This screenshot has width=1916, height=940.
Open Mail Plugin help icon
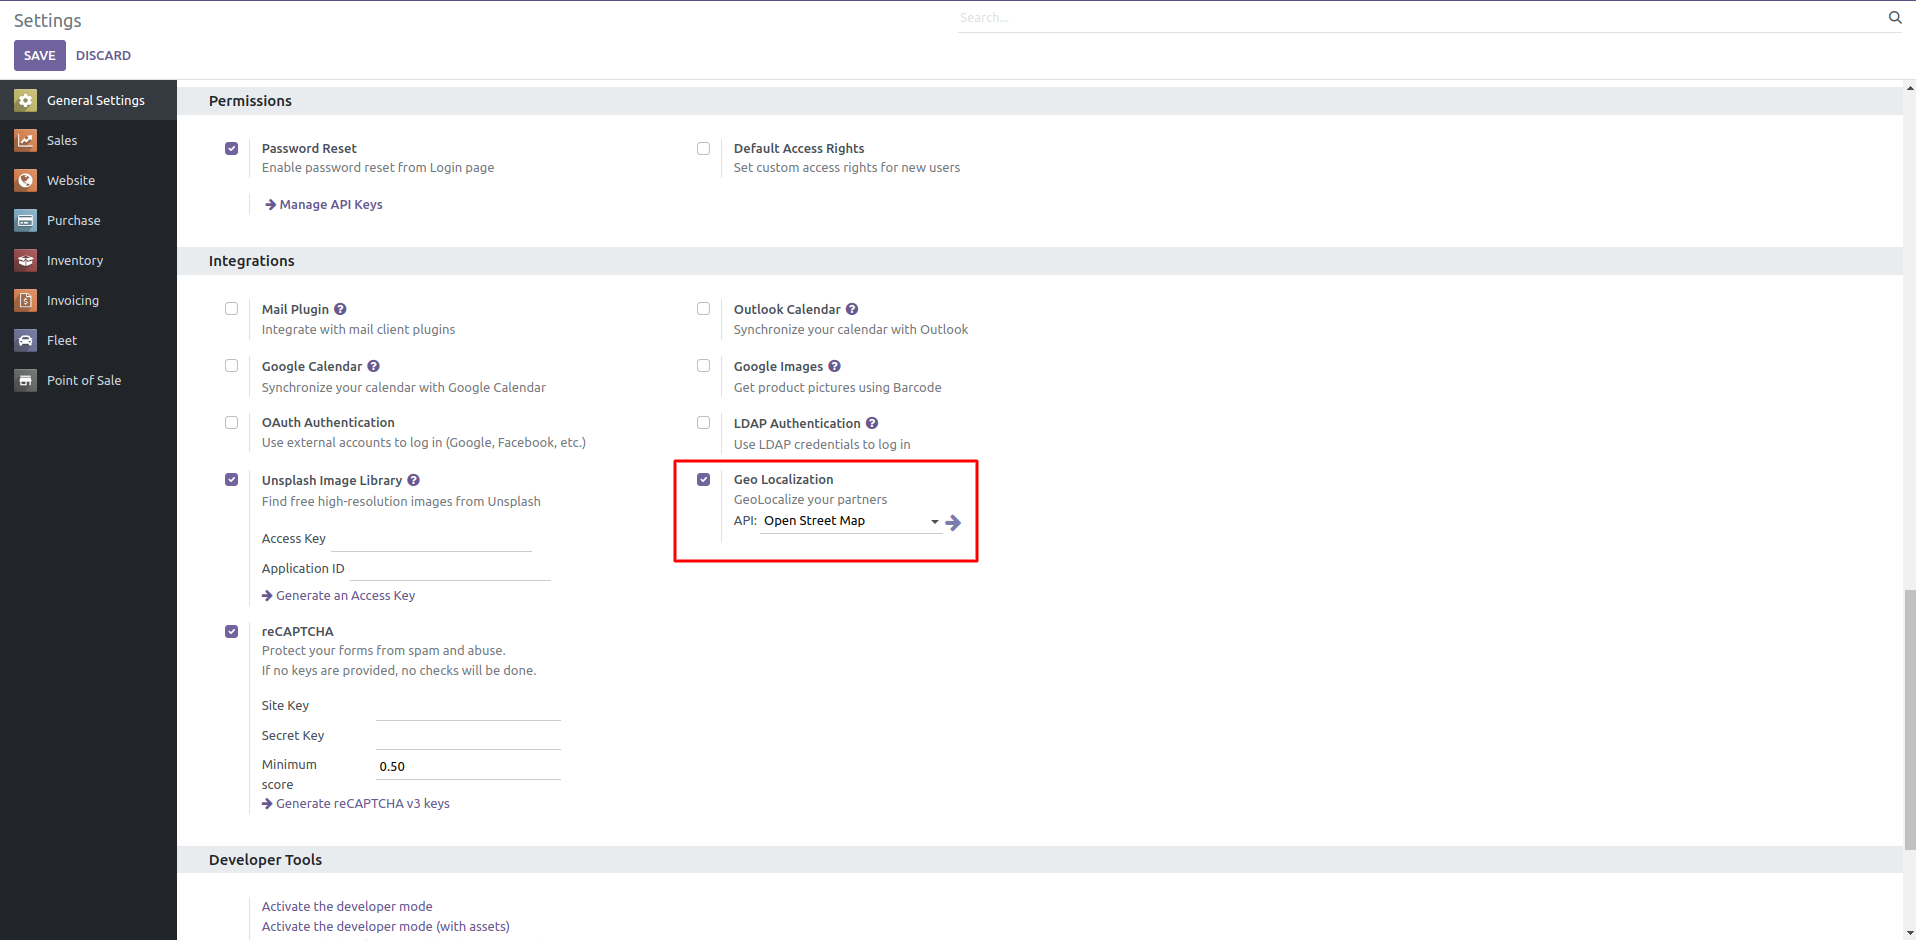[x=340, y=309]
